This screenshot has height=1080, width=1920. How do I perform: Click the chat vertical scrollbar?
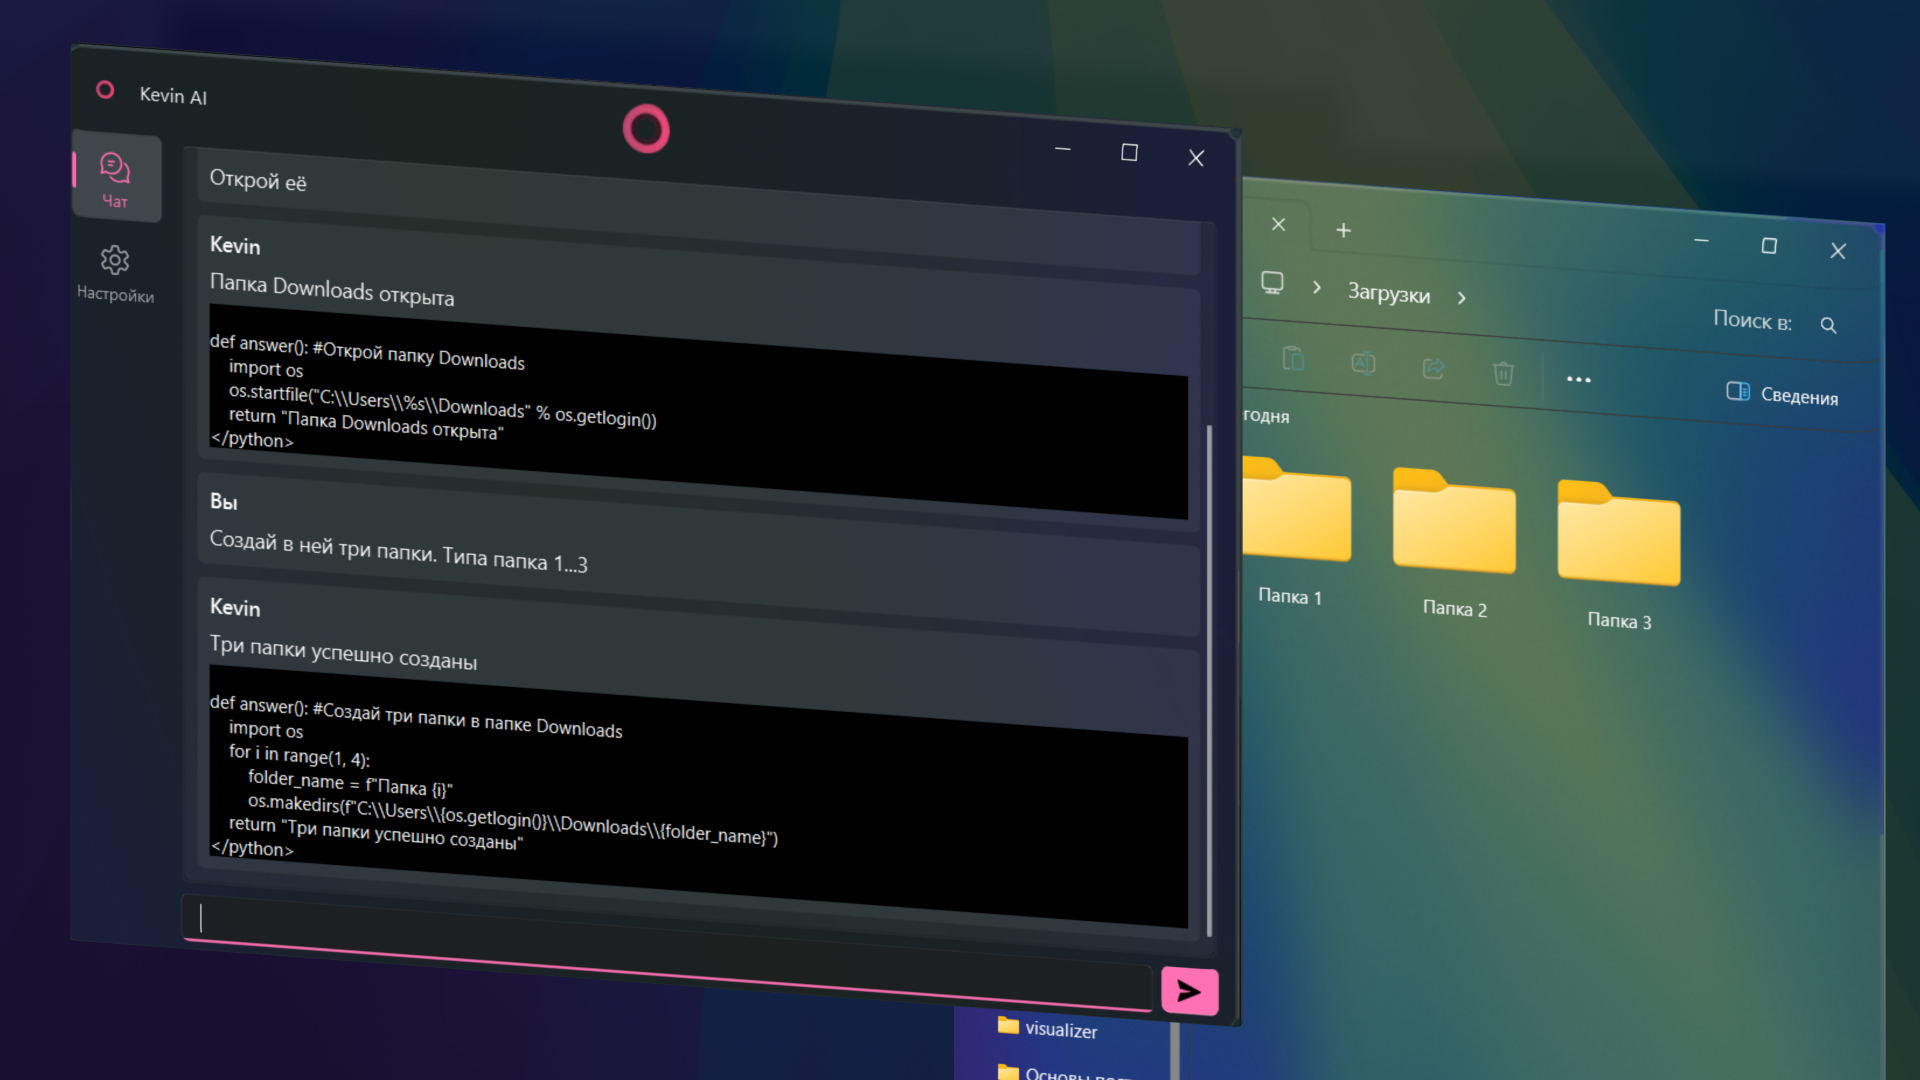pos(1209,680)
